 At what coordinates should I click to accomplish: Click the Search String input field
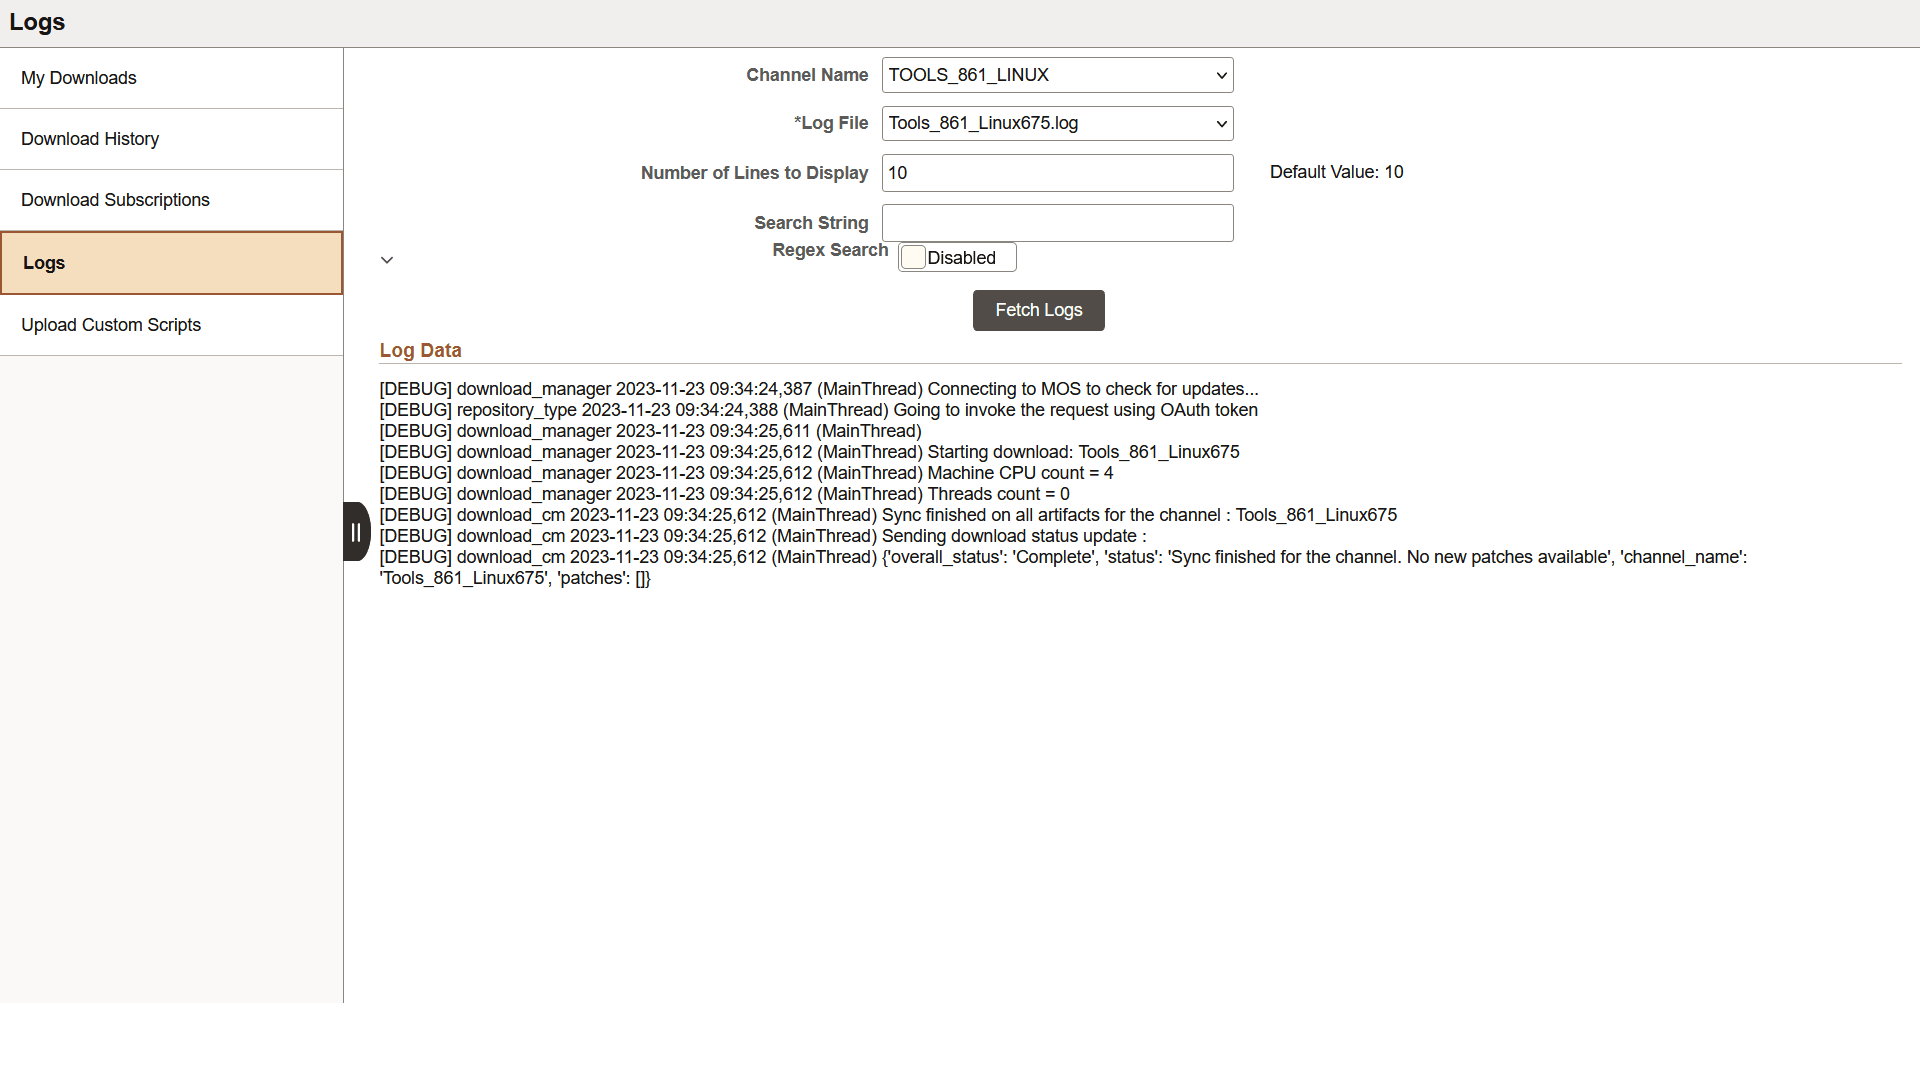(x=1056, y=222)
